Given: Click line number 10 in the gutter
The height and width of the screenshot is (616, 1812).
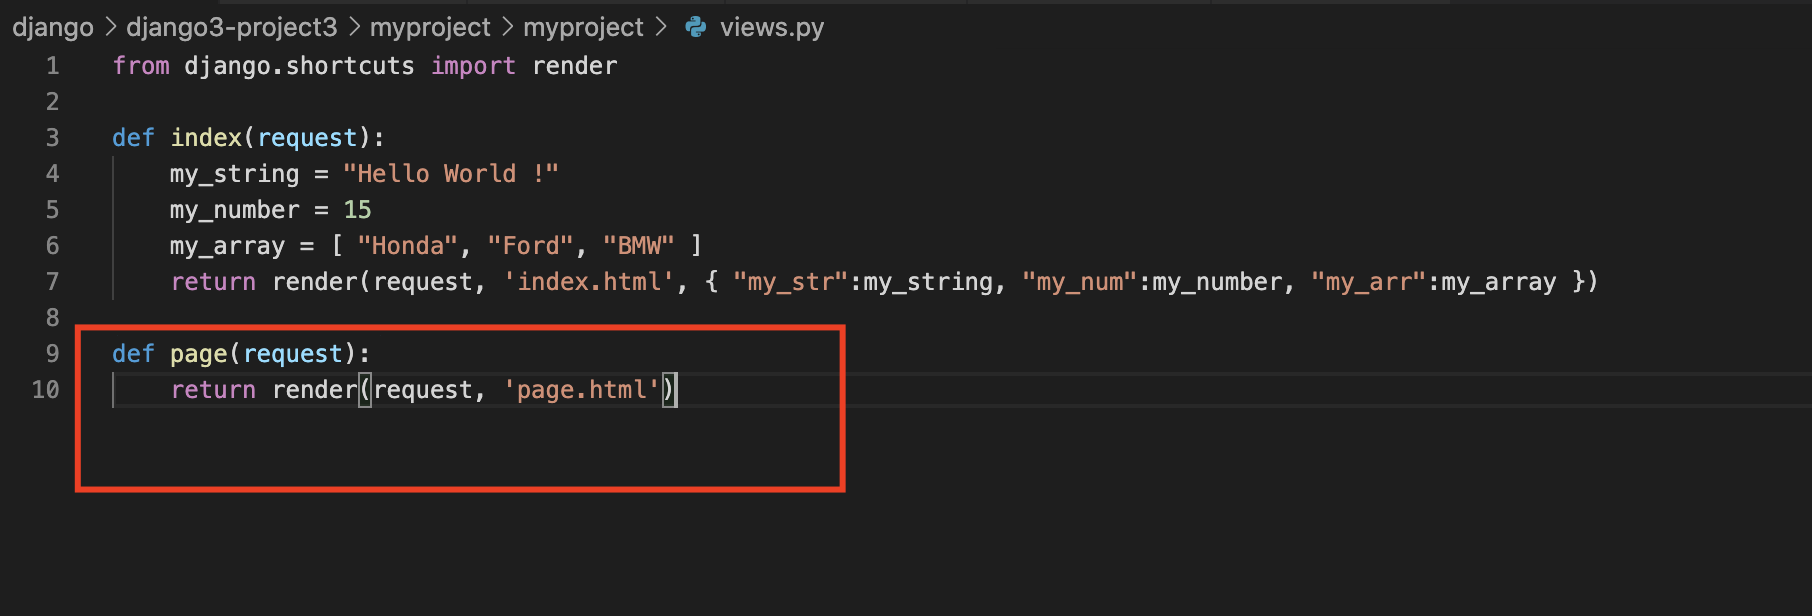Looking at the screenshot, I should 46,390.
